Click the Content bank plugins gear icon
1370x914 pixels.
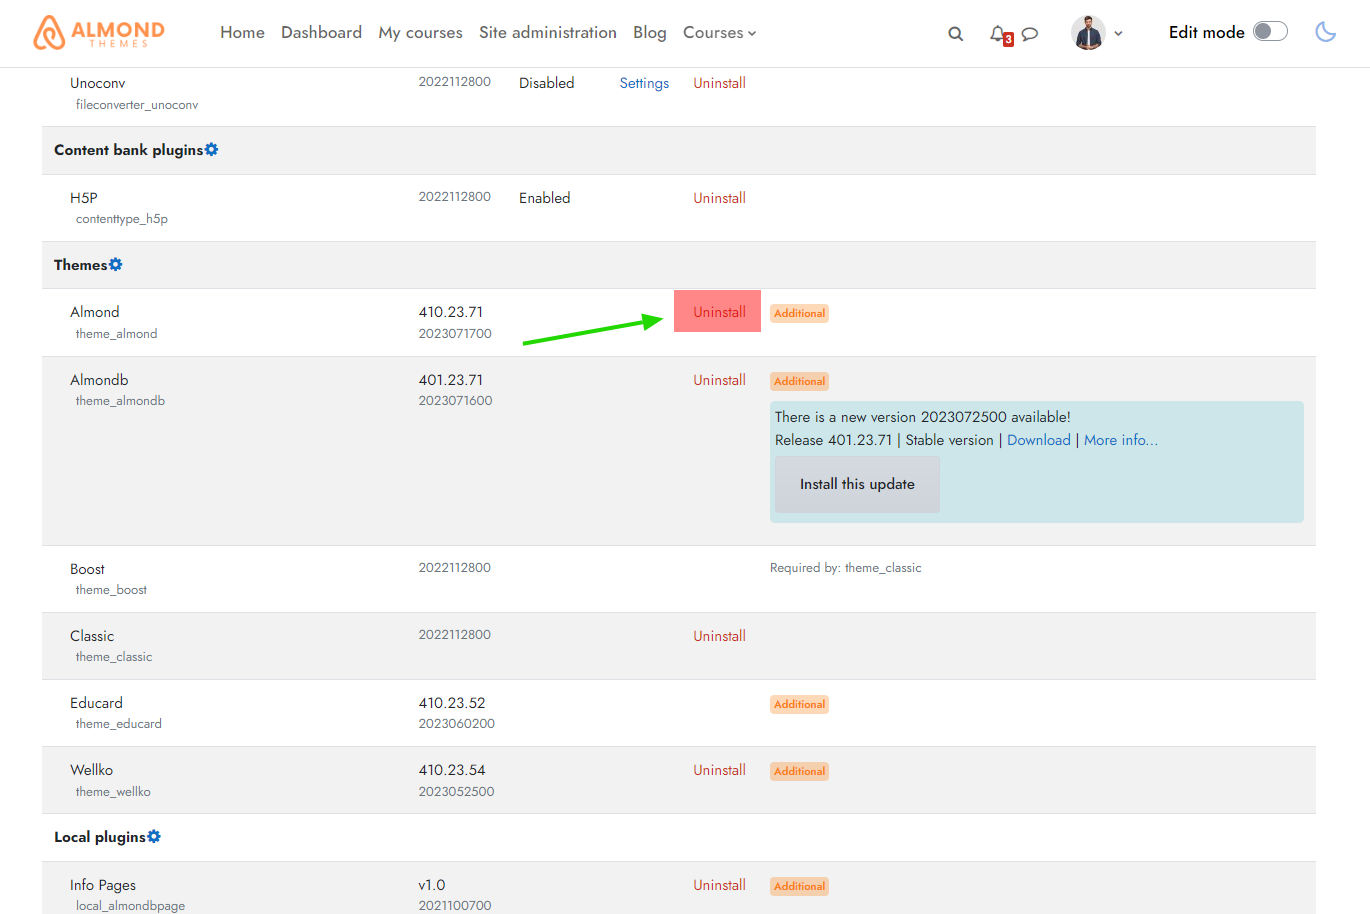(x=211, y=148)
